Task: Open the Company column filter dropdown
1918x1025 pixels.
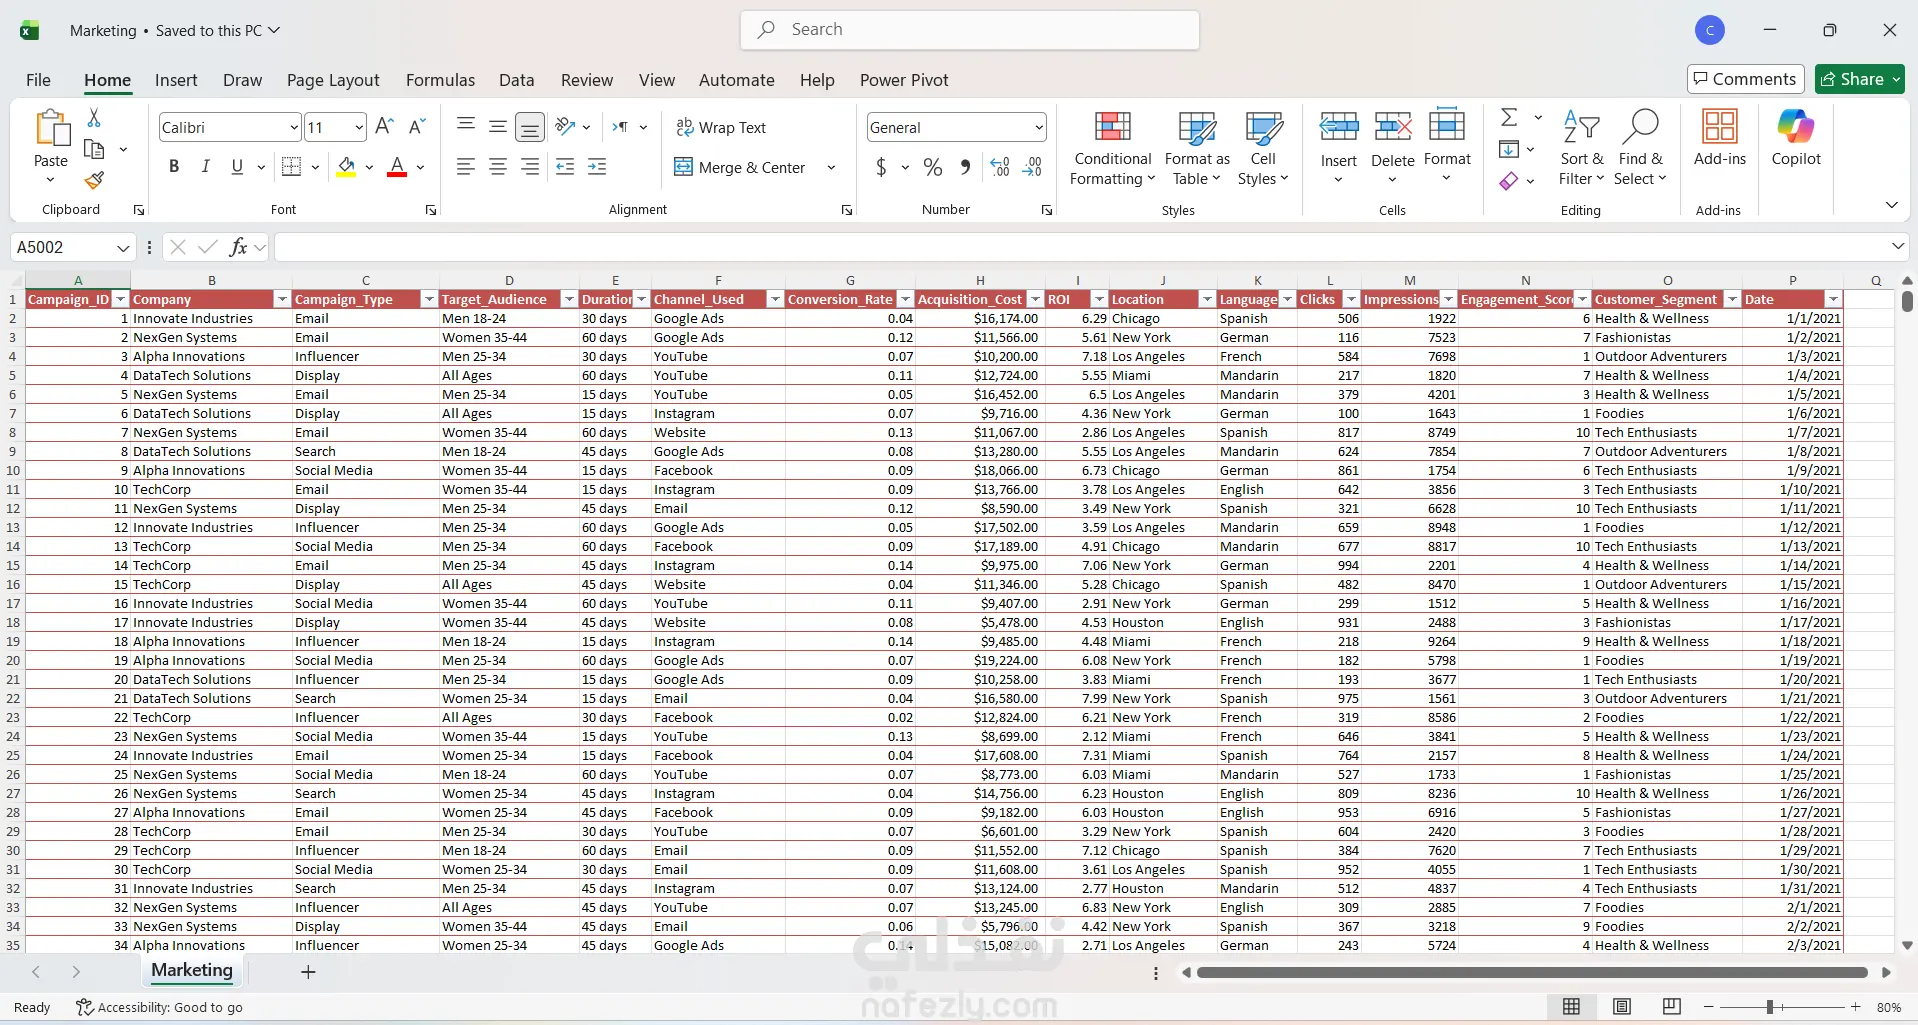Action: [x=282, y=299]
